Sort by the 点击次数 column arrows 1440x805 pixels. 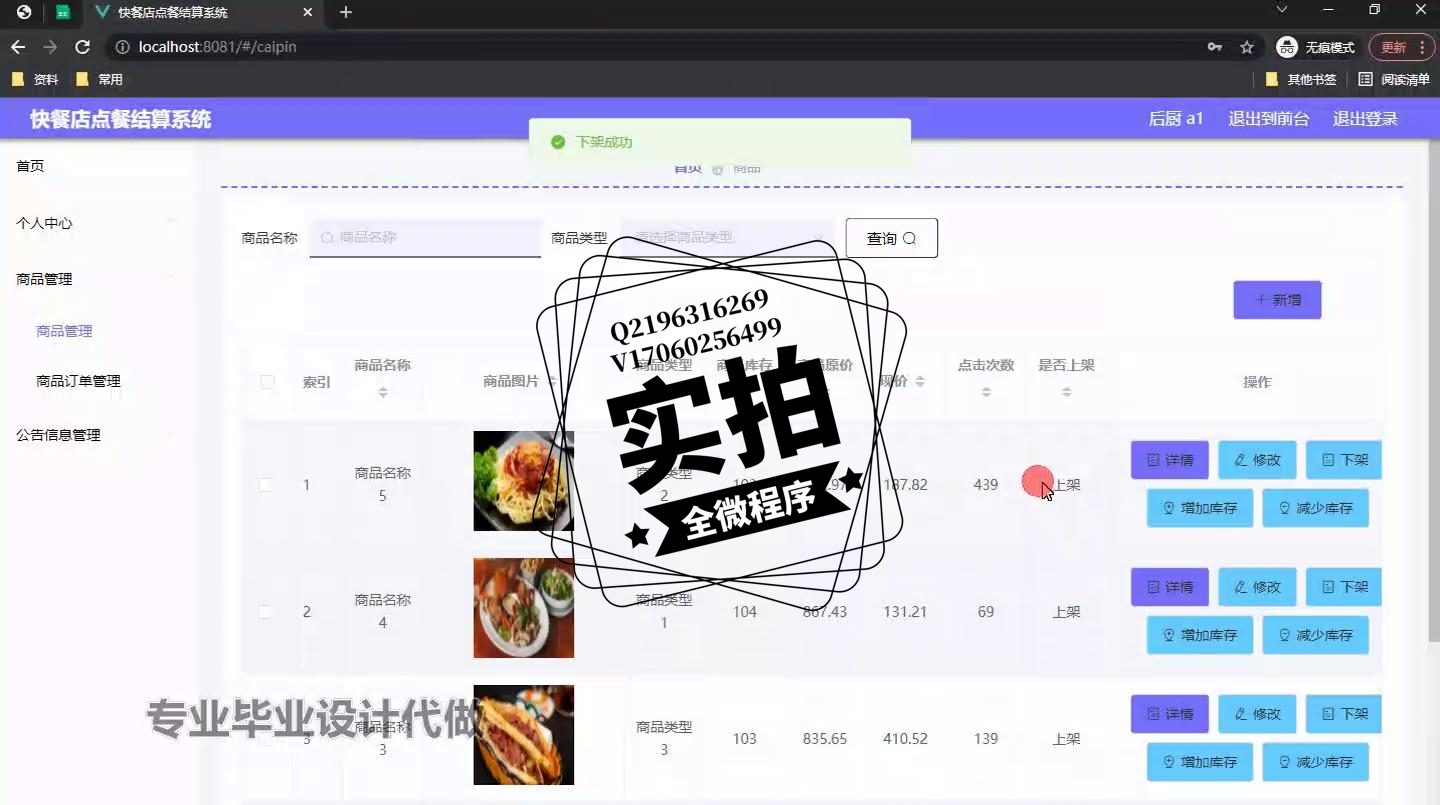click(x=986, y=393)
